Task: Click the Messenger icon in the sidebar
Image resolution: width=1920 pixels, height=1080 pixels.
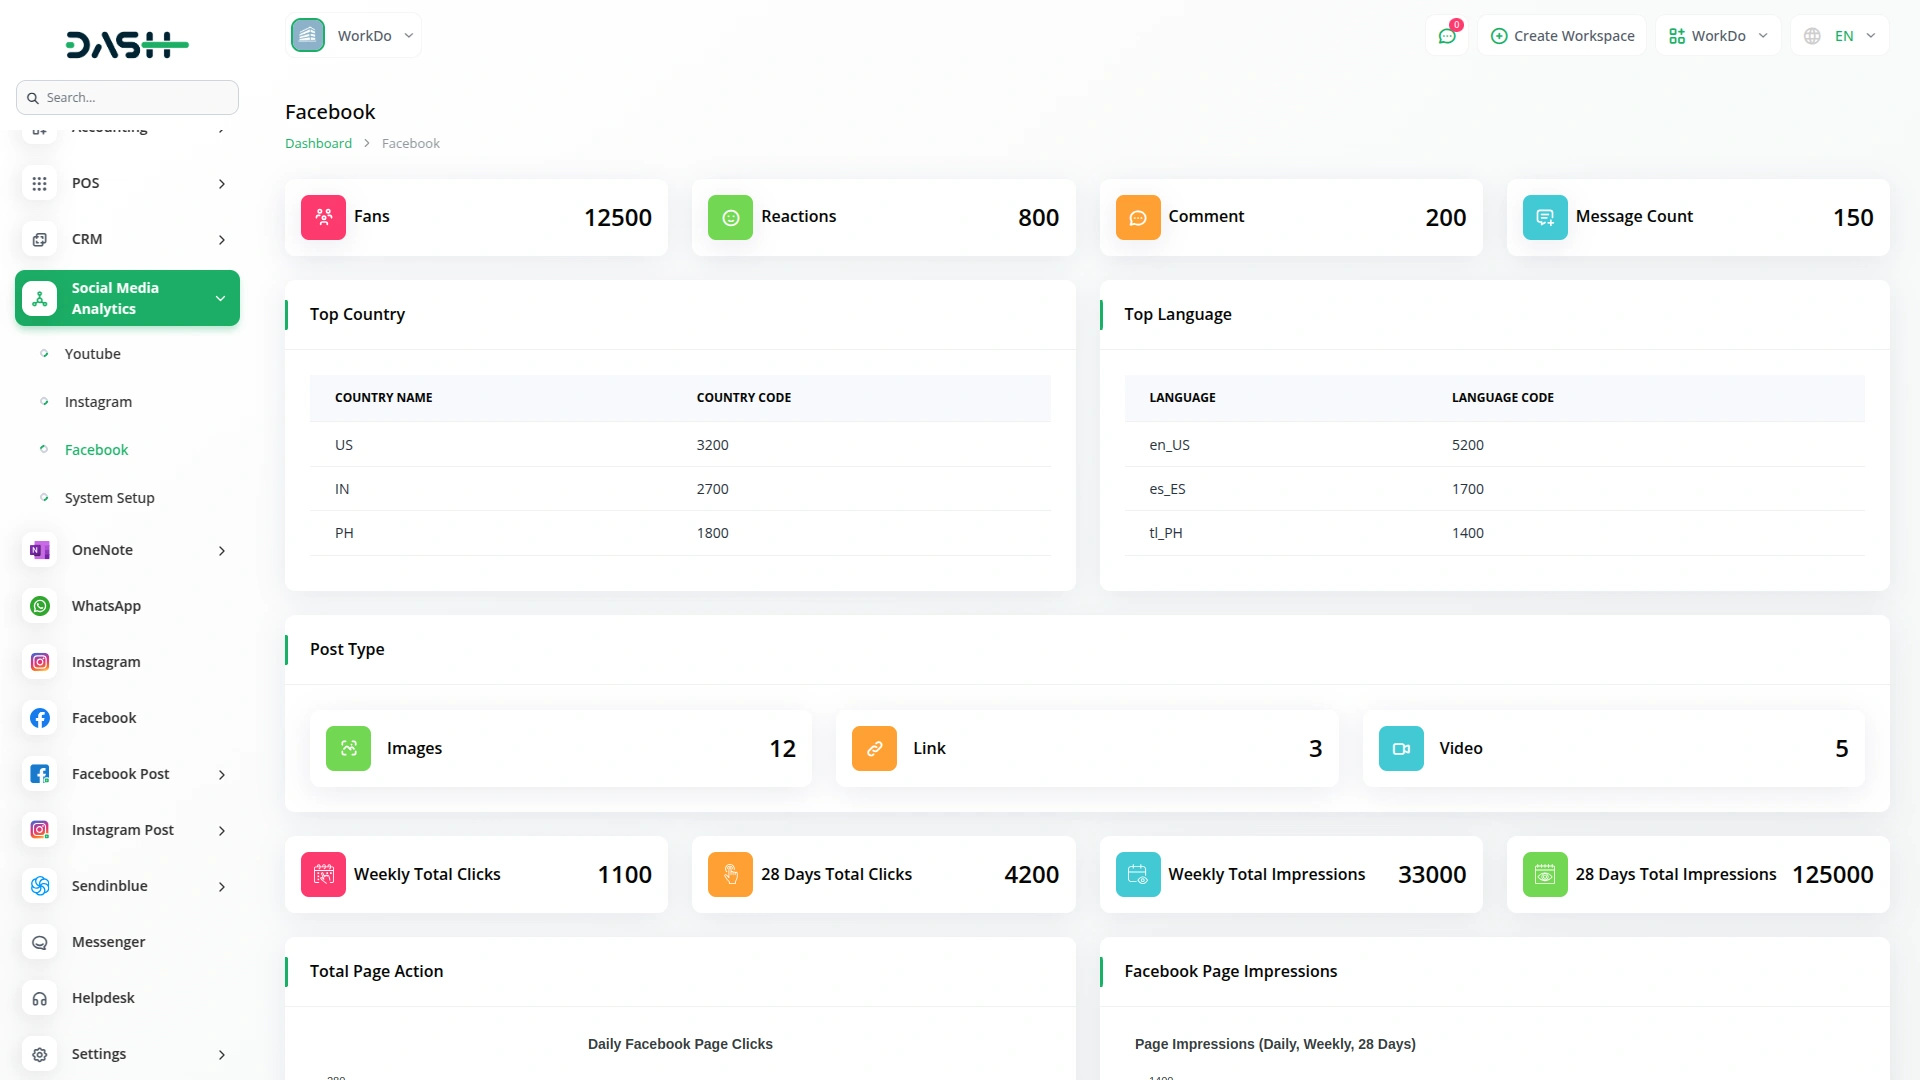Action: click(x=39, y=942)
